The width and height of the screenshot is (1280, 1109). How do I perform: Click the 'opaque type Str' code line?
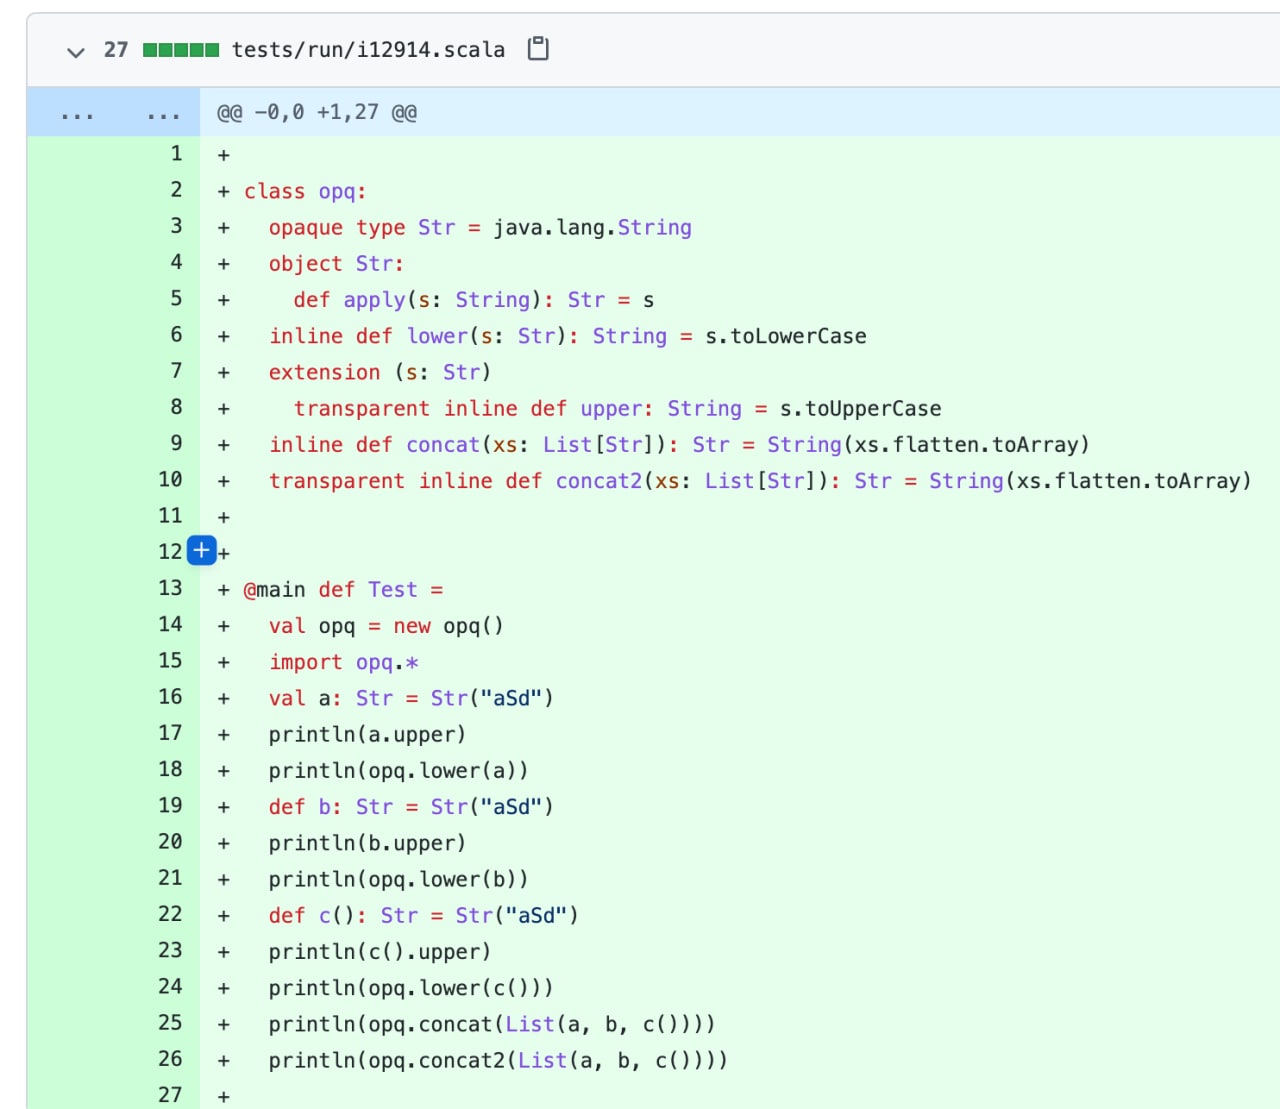tap(480, 228)
